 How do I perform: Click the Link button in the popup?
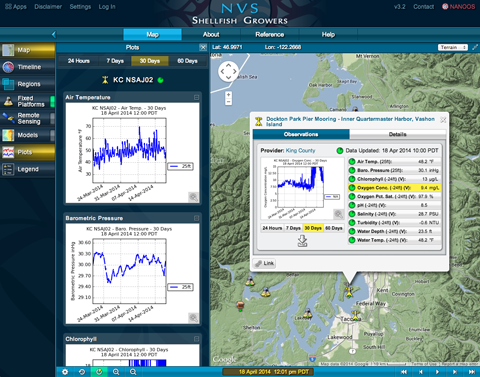coord(264,263)
